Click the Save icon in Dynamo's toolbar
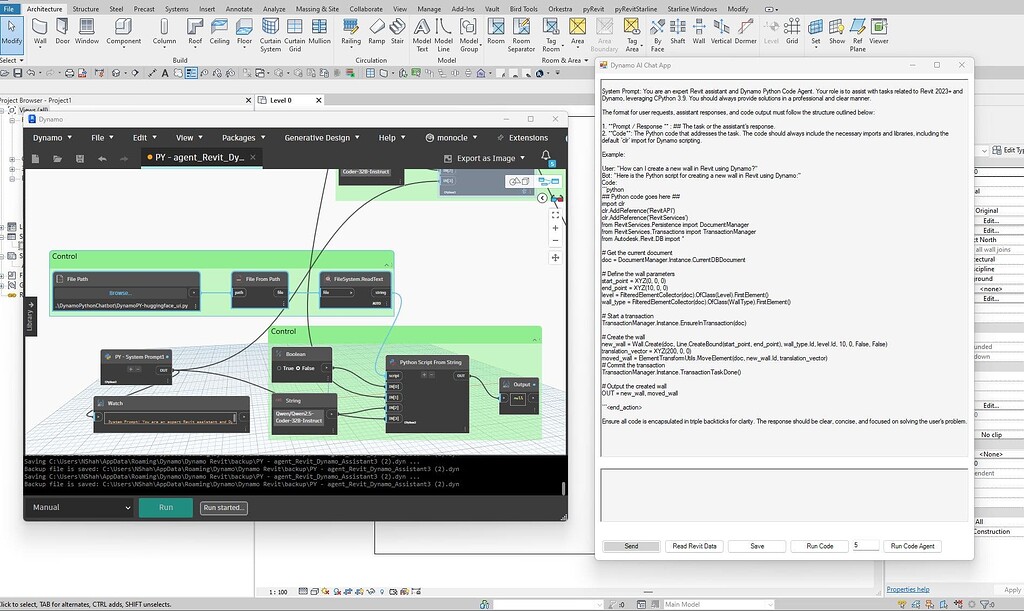Image resolution: width=1024 pixels, height=611 pixels. (80, 158)
